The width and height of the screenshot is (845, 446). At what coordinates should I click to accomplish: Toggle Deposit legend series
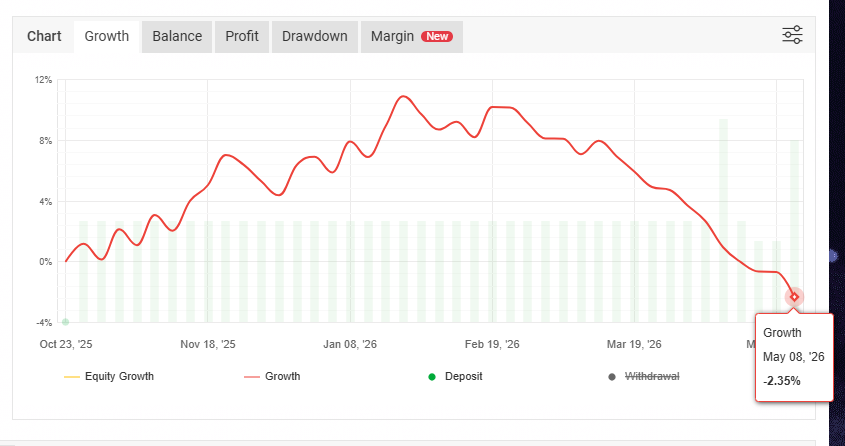(455, 377)
